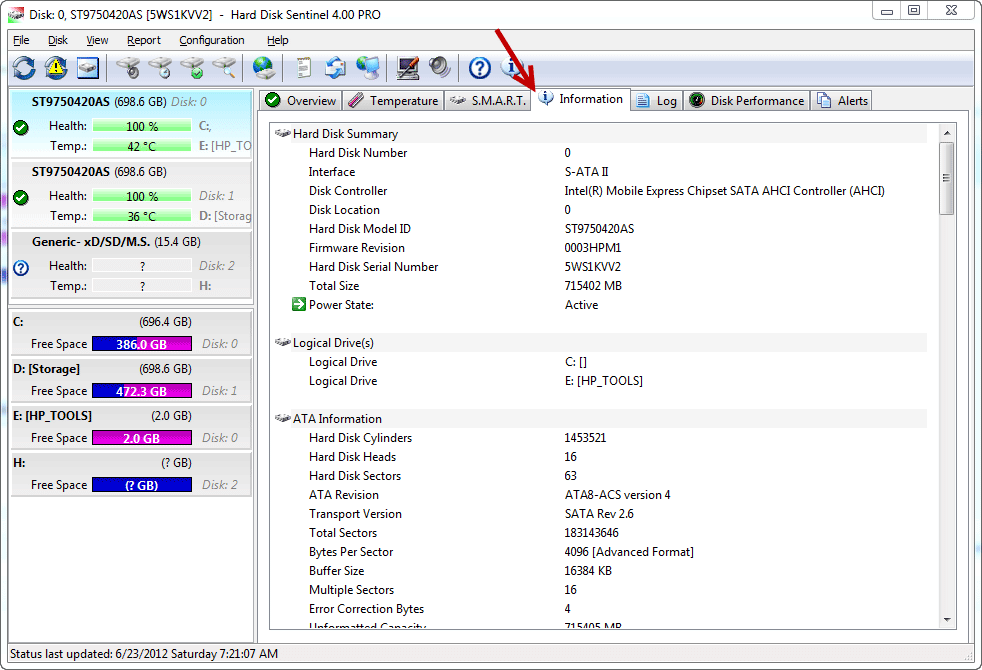Screen dimensions: 982x670
Task: Click the (? GB) free space bar
Action: tap(142, 485)
